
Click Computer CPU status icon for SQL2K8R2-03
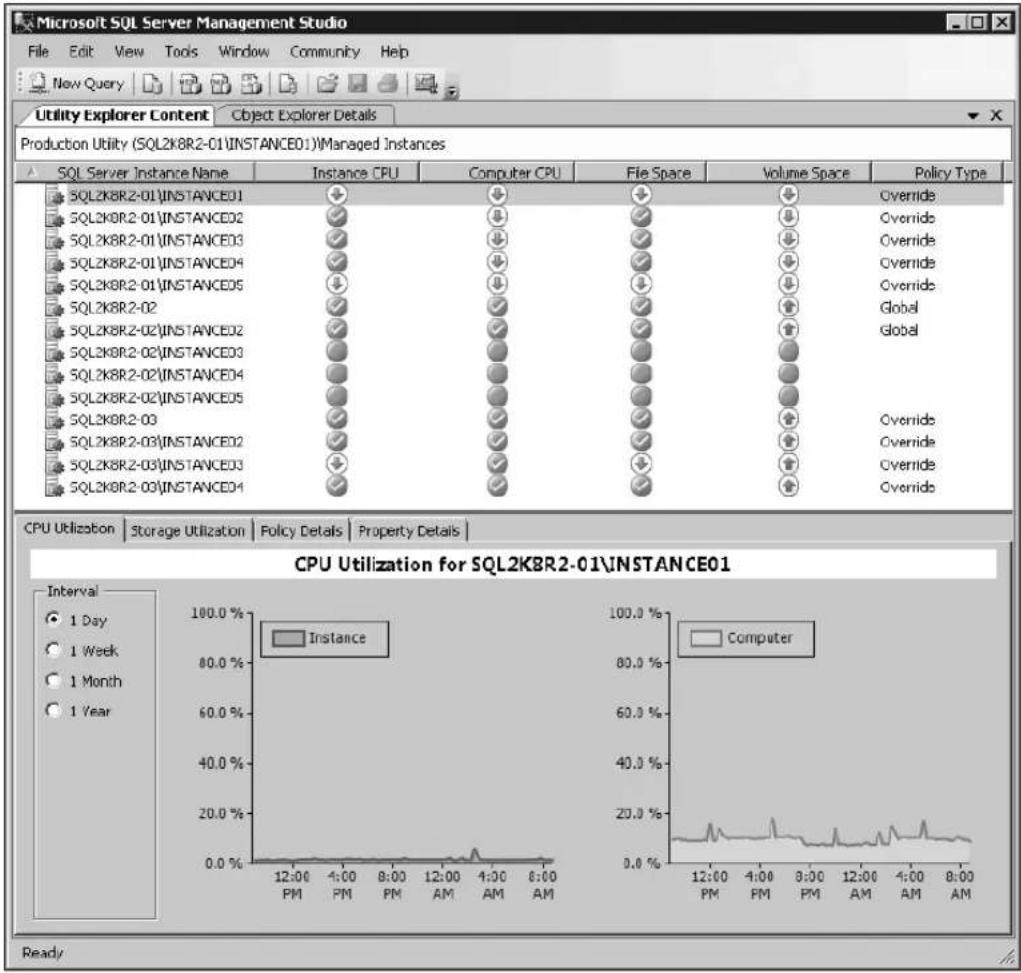pyautogui.click(x=497, y=418)
